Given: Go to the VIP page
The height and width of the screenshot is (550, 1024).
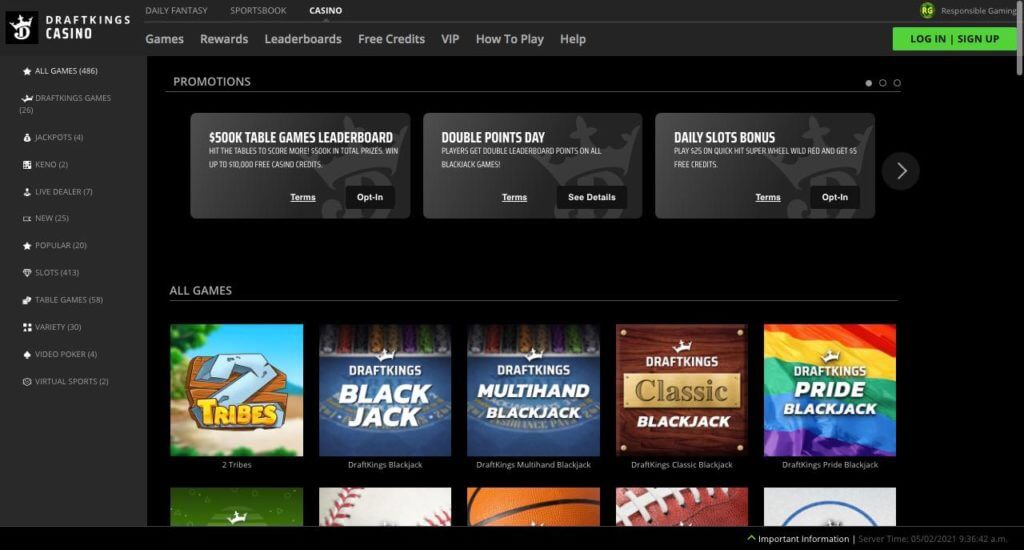Looking at the screenshot, I should (x=450, y=39).
